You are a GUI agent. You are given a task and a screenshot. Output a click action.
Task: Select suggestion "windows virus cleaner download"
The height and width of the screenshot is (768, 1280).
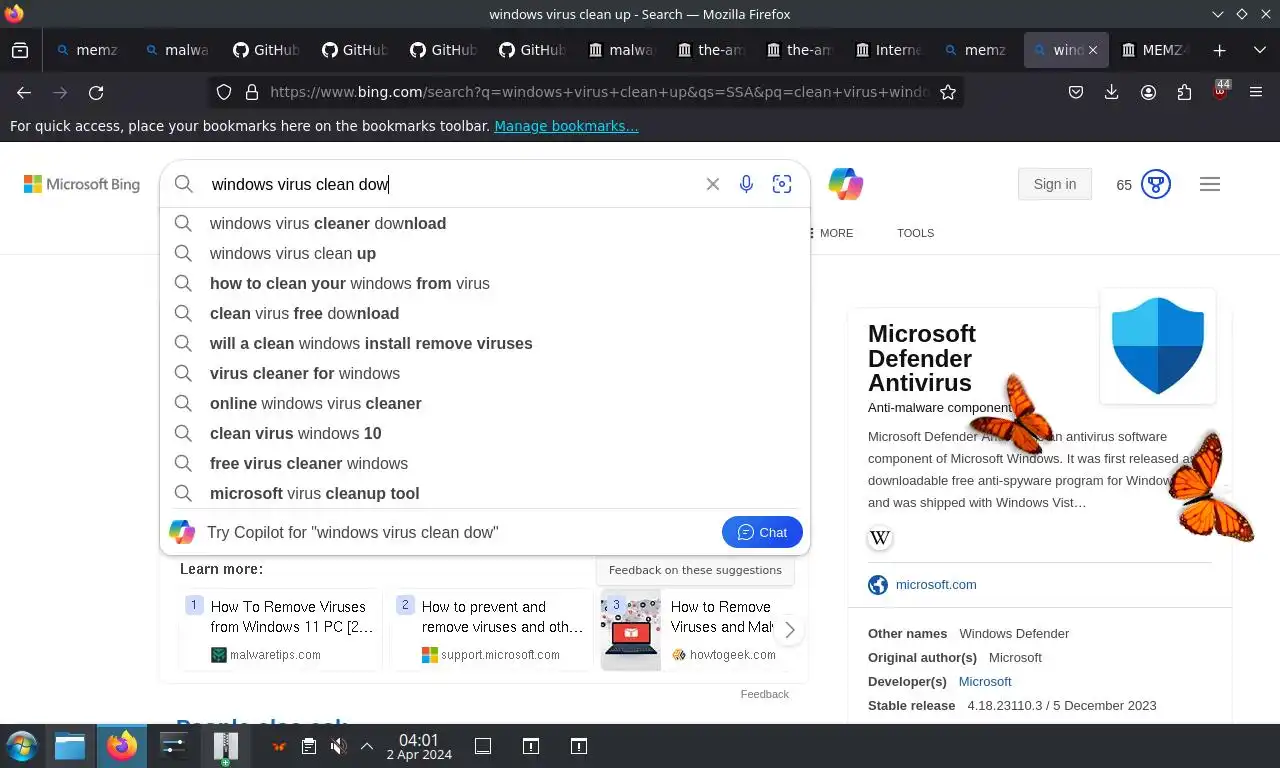pos(485,223)
